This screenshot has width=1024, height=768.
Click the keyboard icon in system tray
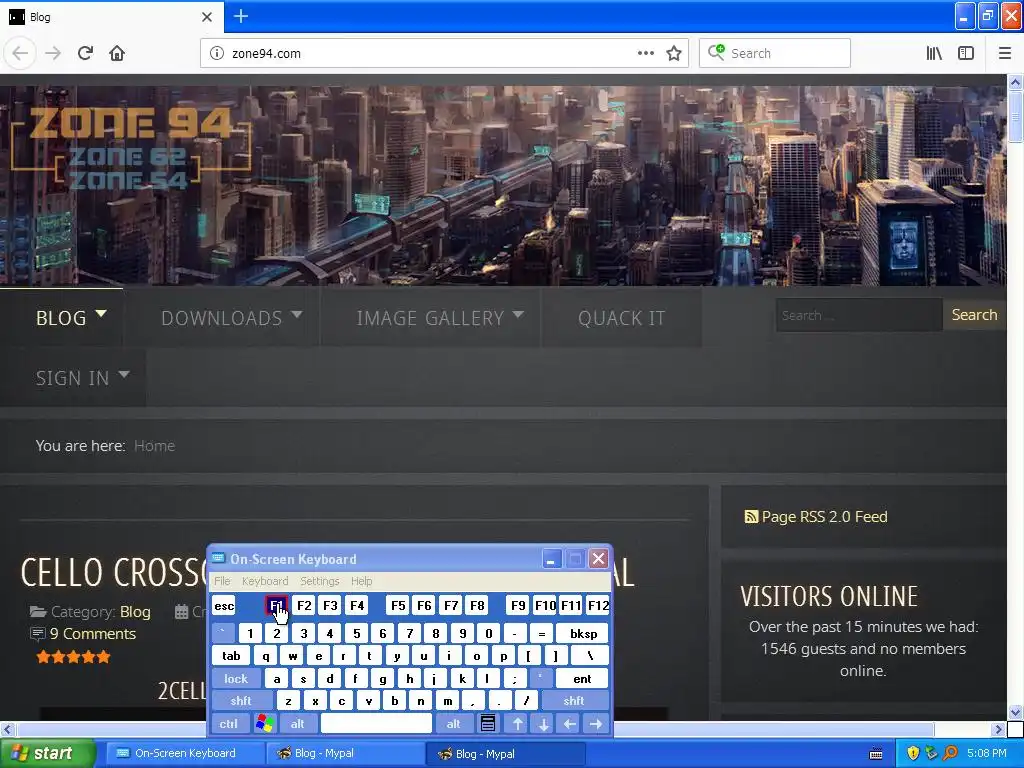(876, 754)
